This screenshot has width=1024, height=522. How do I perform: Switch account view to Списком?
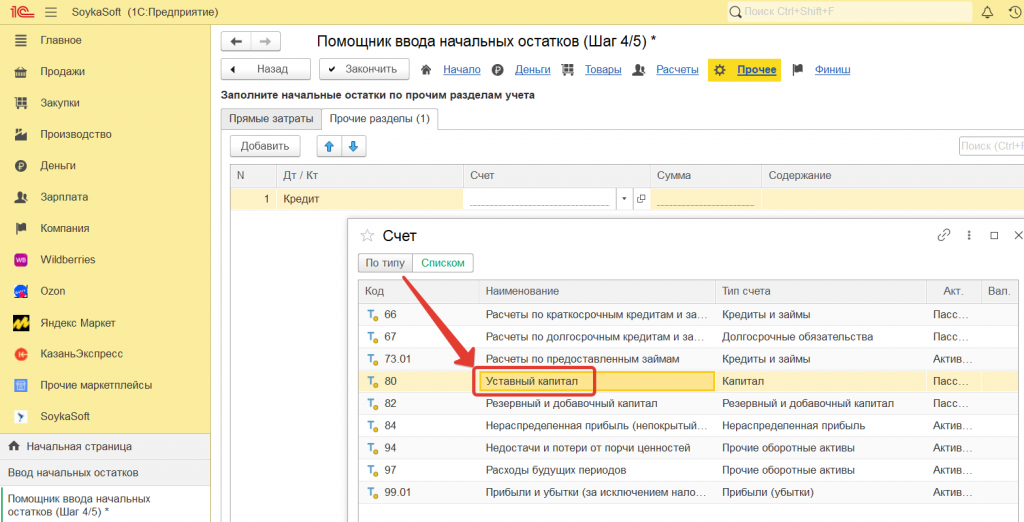(x=443, y=263)
